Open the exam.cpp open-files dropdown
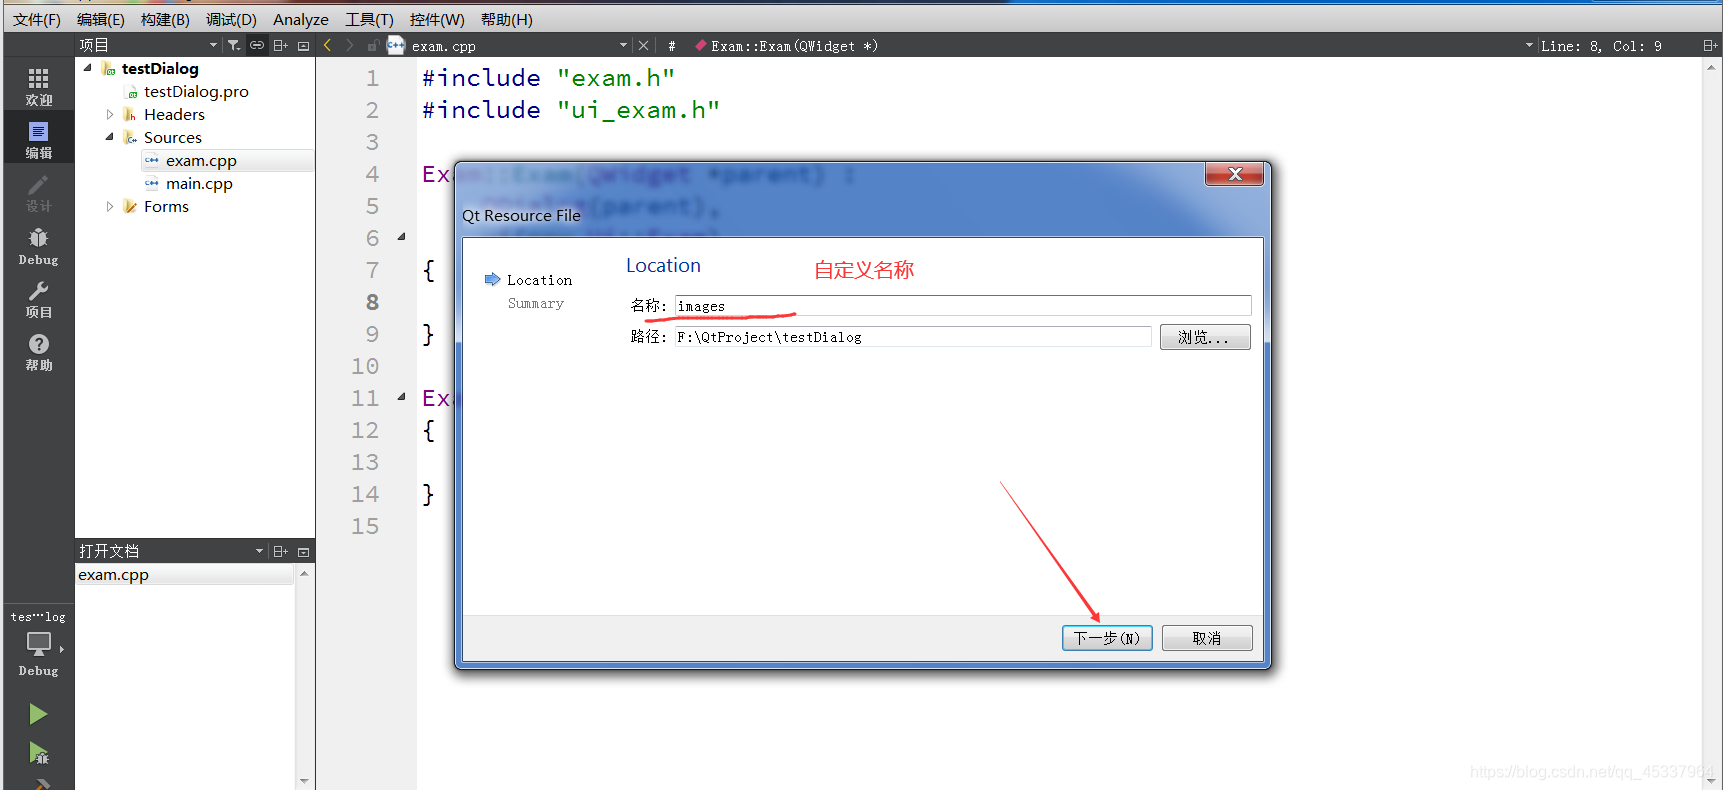The height and width of the screenshot is (790, 1723). pos(623,45)
